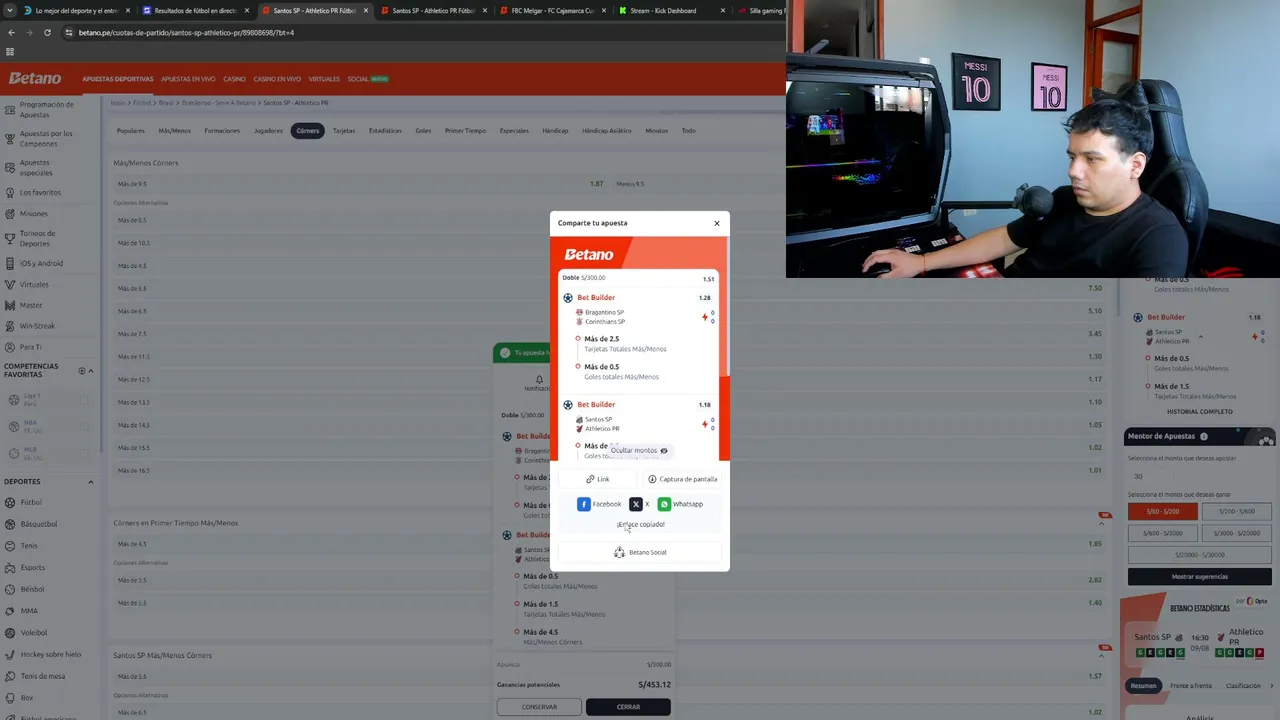Share the bet to Betano Social
This screenshot has width=1280, height=720.
click(x=640, y=552)
